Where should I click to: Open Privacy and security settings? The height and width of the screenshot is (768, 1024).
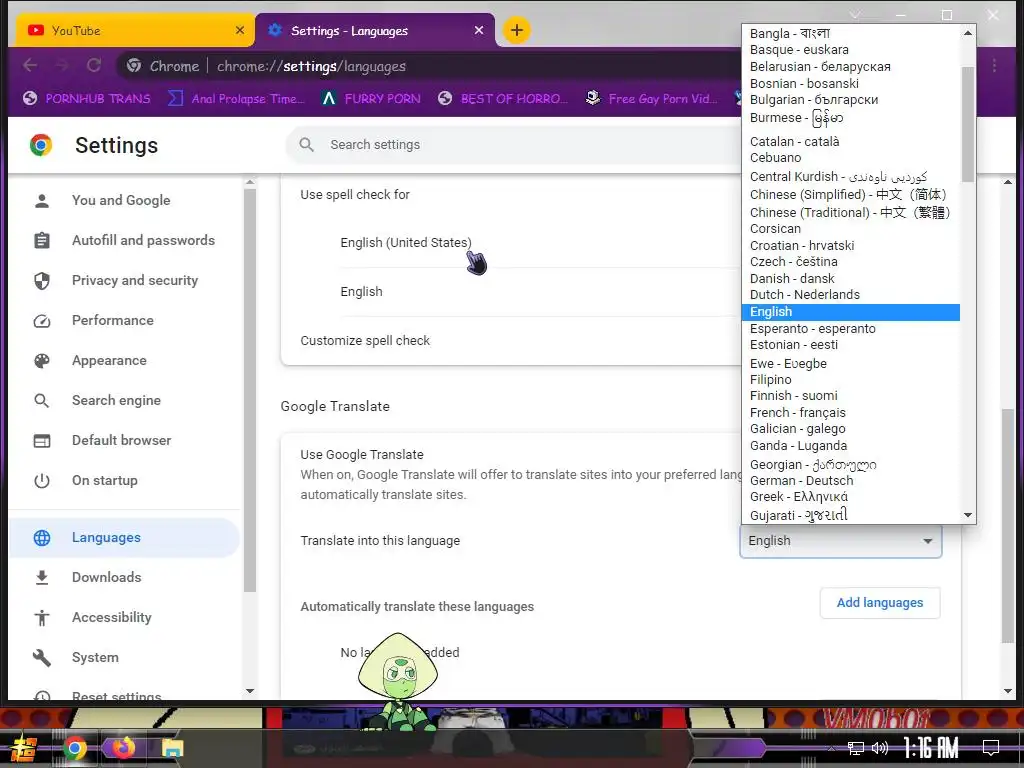tap(135, 280)
